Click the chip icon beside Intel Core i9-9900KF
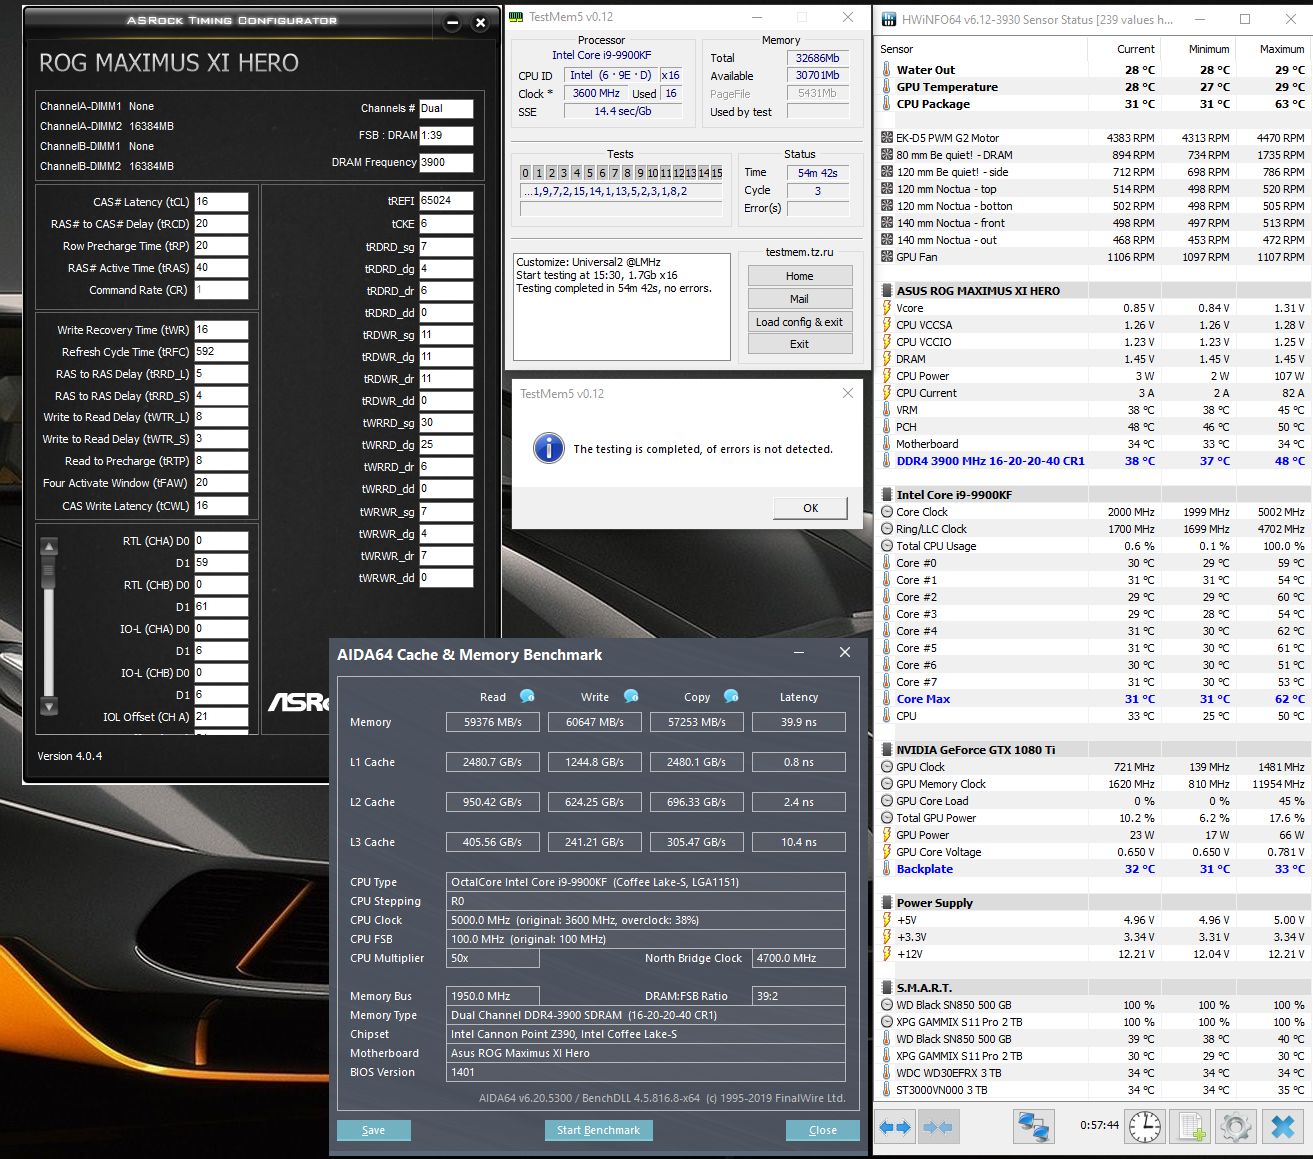Image resolution: width=1313 pixels, height=1159 pixels. [887, 495]
